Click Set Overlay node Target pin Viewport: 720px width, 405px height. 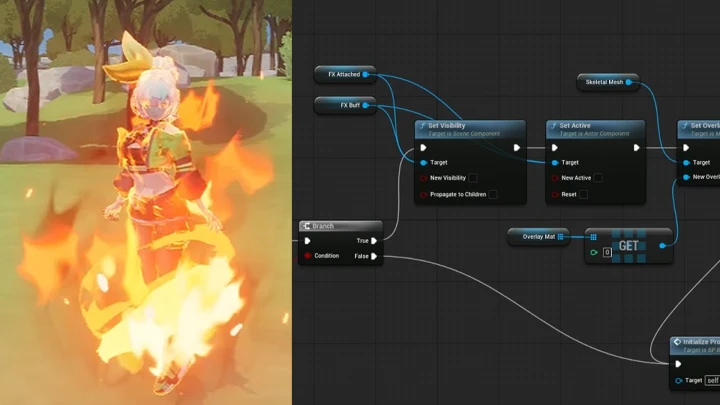686,163
